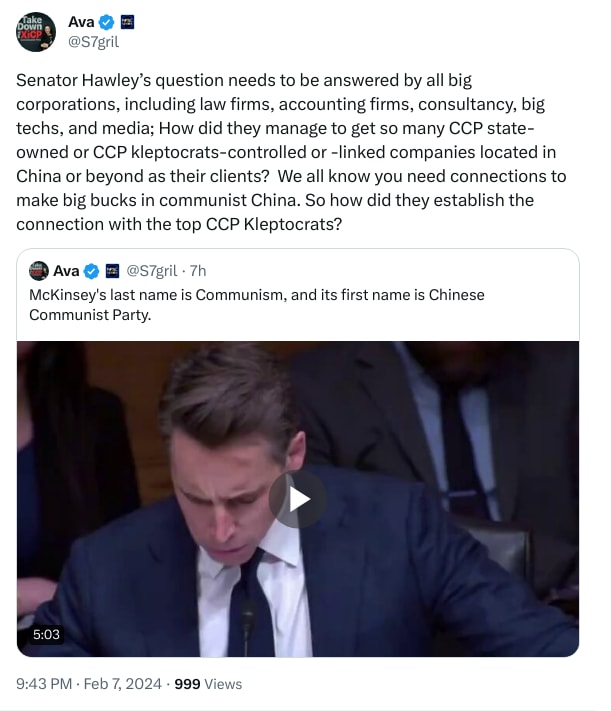Click the 5:03 video duration label

coord(46,634)
